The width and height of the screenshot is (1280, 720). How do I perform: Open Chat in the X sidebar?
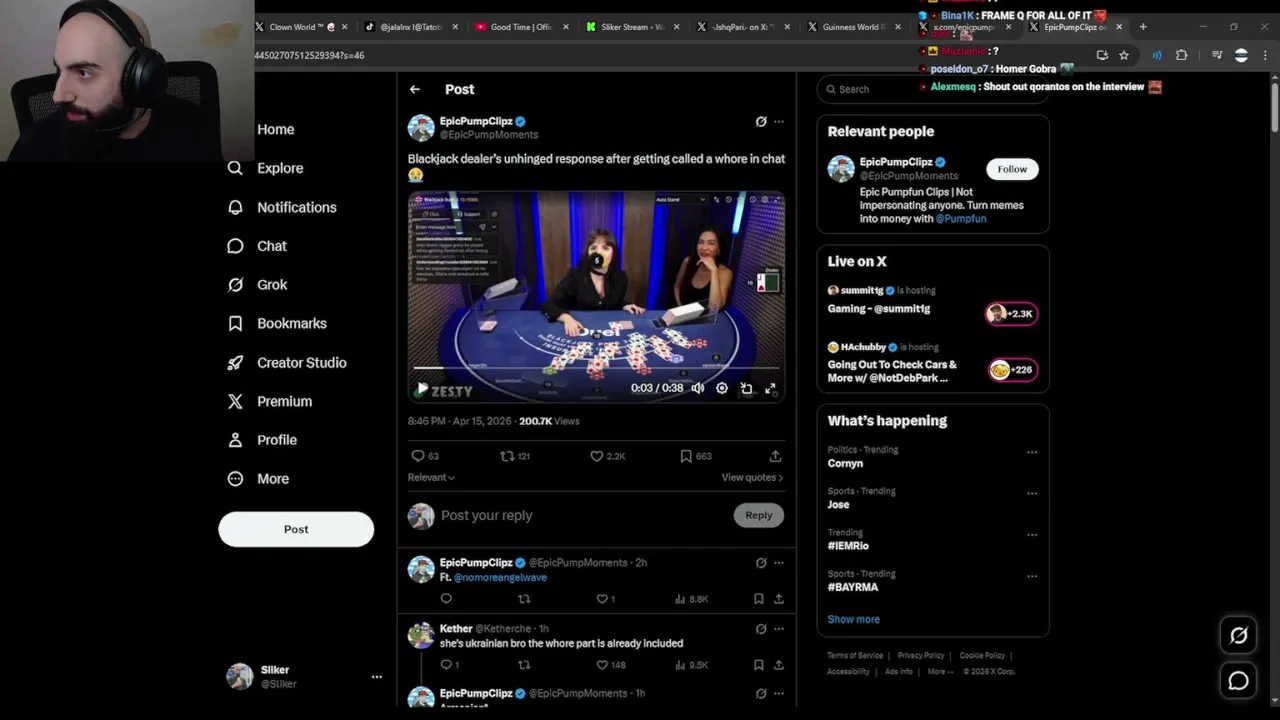point(257,246)
